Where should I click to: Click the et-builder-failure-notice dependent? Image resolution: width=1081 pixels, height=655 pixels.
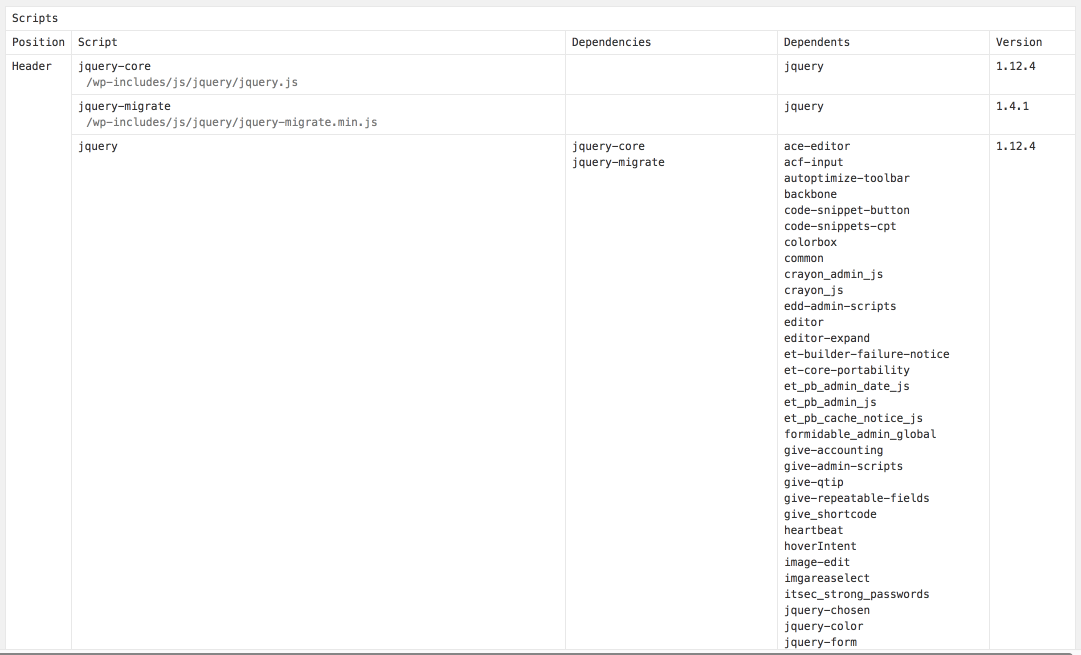(866, 354)
